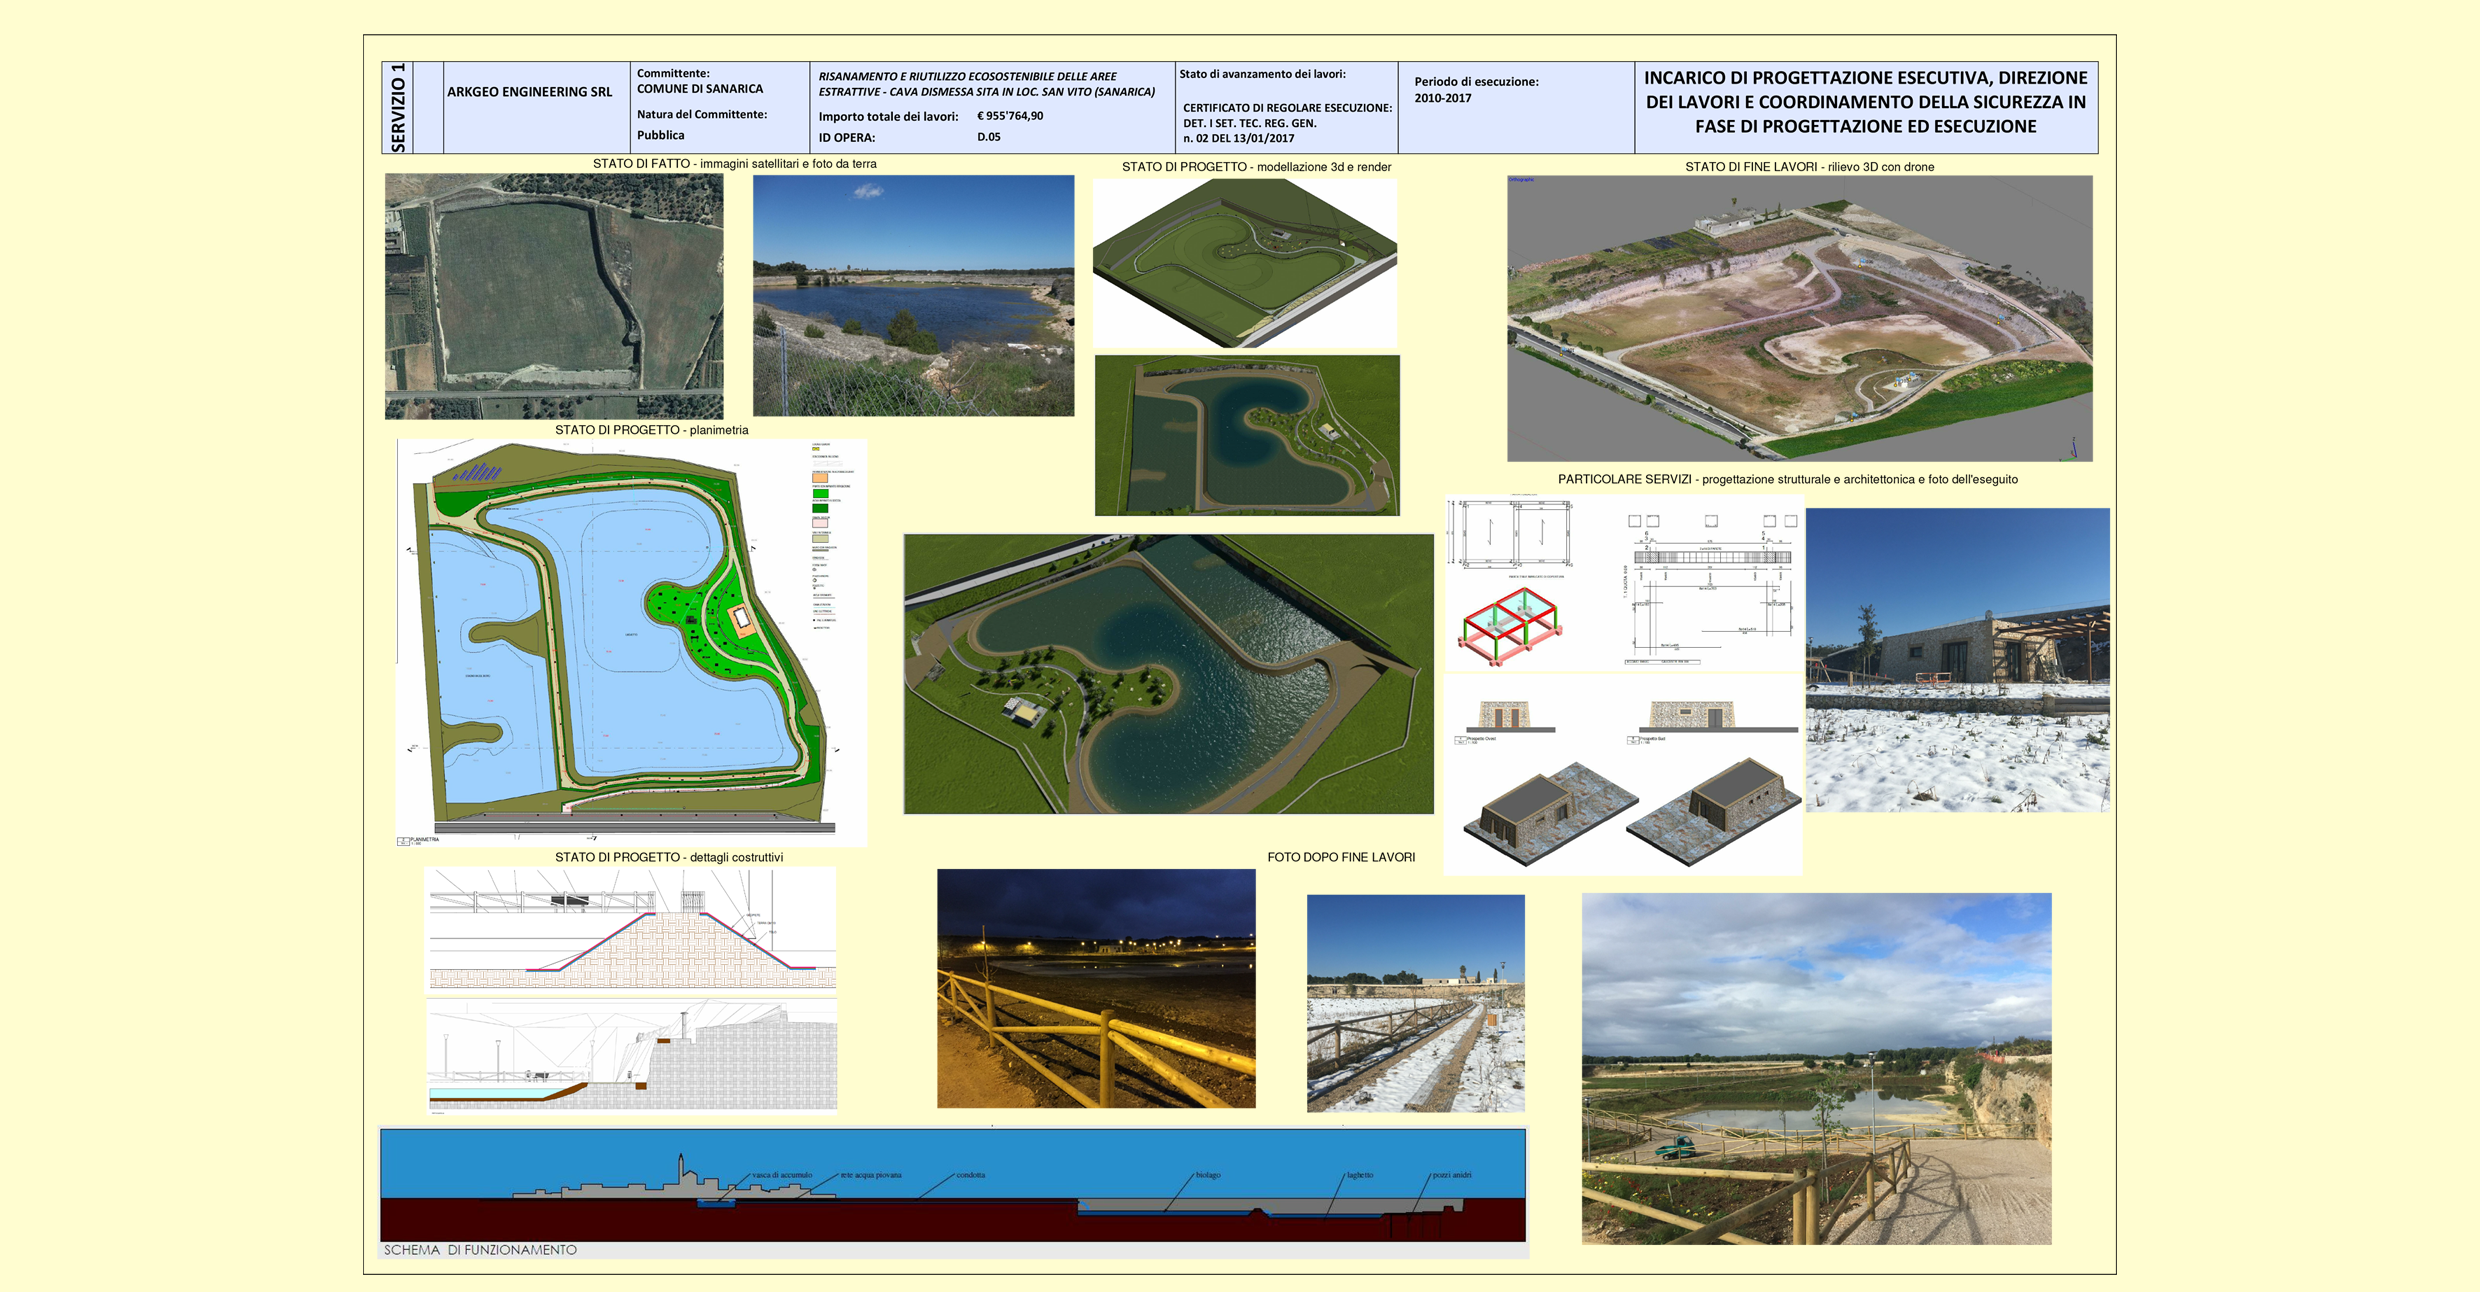Select 'STATO DI PROGETTO - planimetria' caption
The image size is (2480, 1292).
(652, 430)
